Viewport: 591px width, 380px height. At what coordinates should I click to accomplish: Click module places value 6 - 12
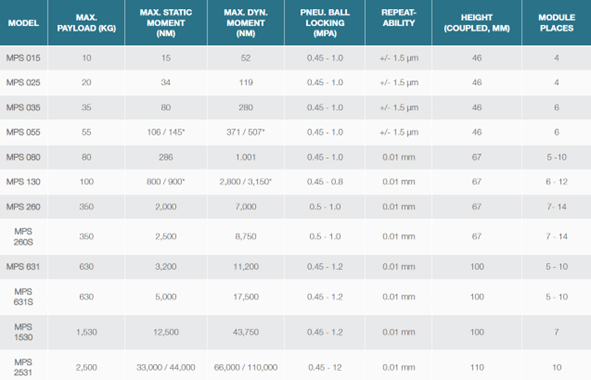click(x=557, y=182)
